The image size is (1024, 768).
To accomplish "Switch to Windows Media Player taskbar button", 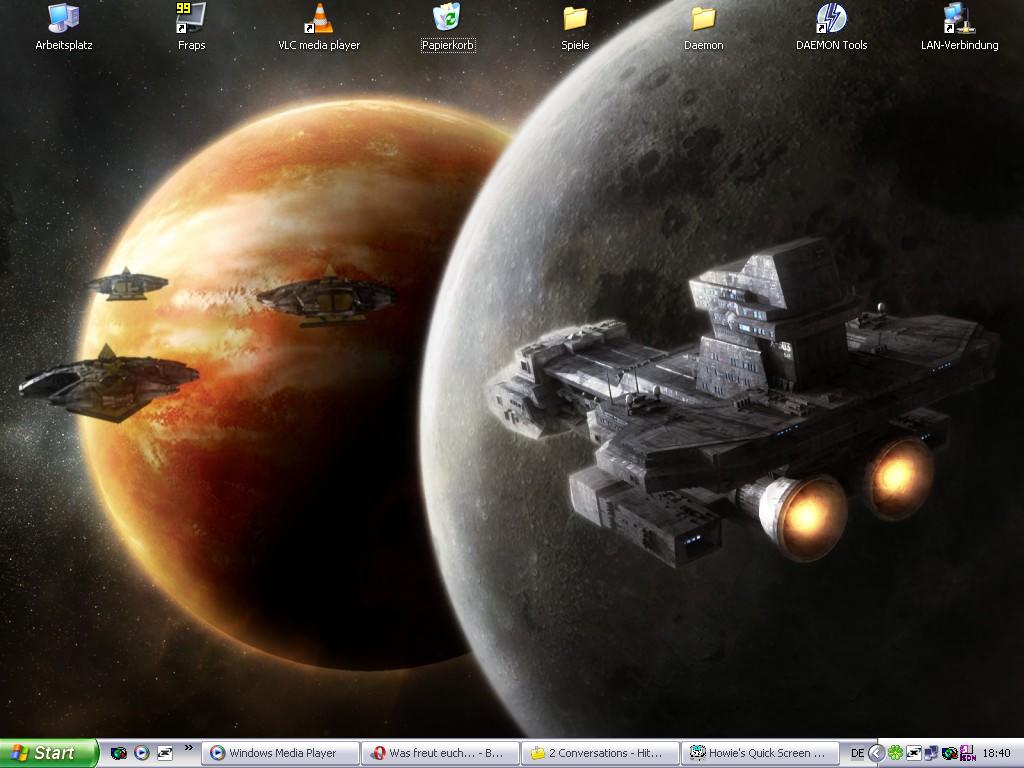I will pos(281,753).
